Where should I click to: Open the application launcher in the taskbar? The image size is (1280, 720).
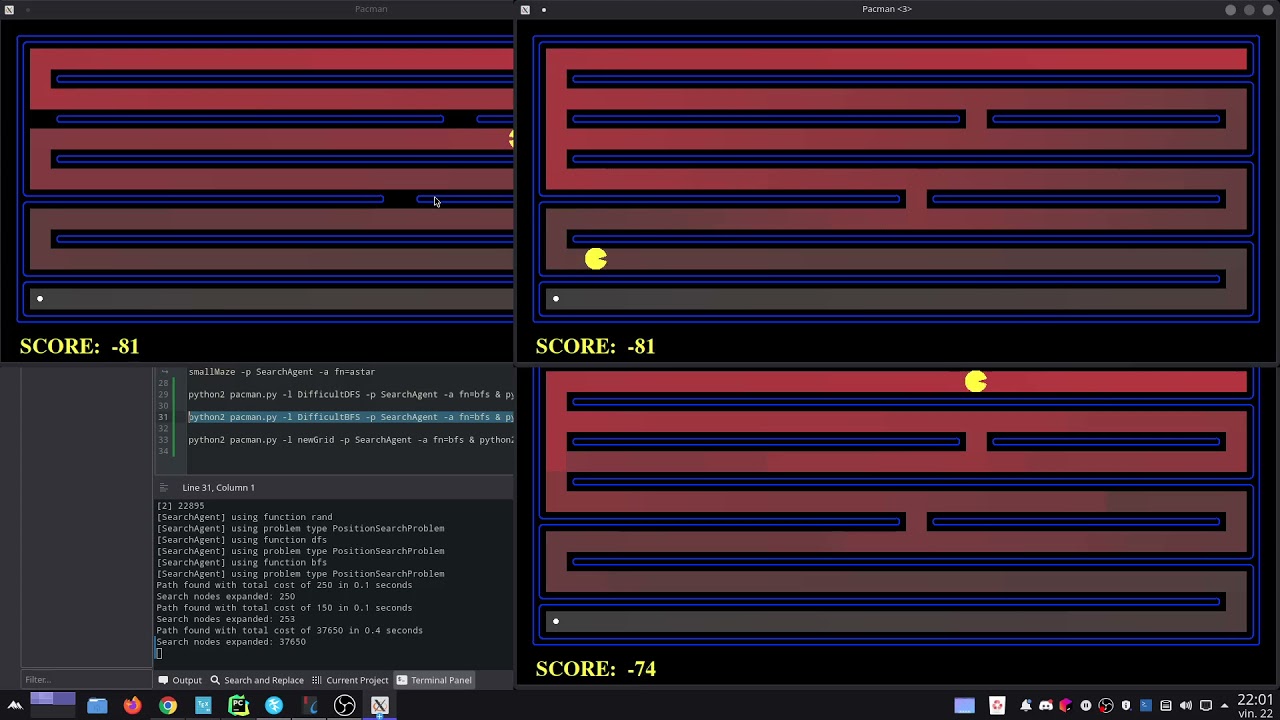click(x=14, y=705)
